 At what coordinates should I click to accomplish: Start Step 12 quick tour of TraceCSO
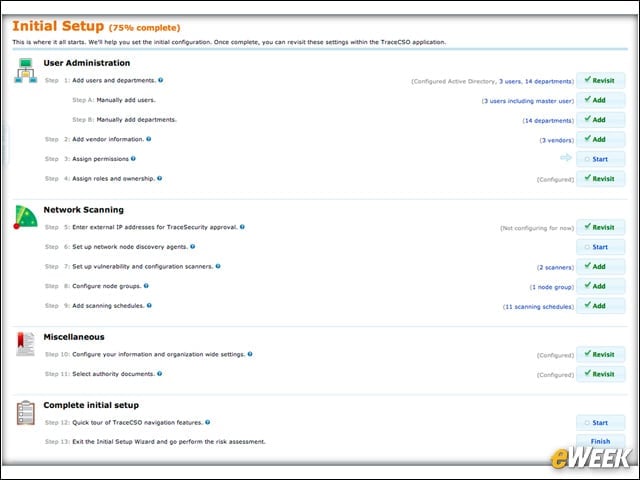(x=600, y=423)
